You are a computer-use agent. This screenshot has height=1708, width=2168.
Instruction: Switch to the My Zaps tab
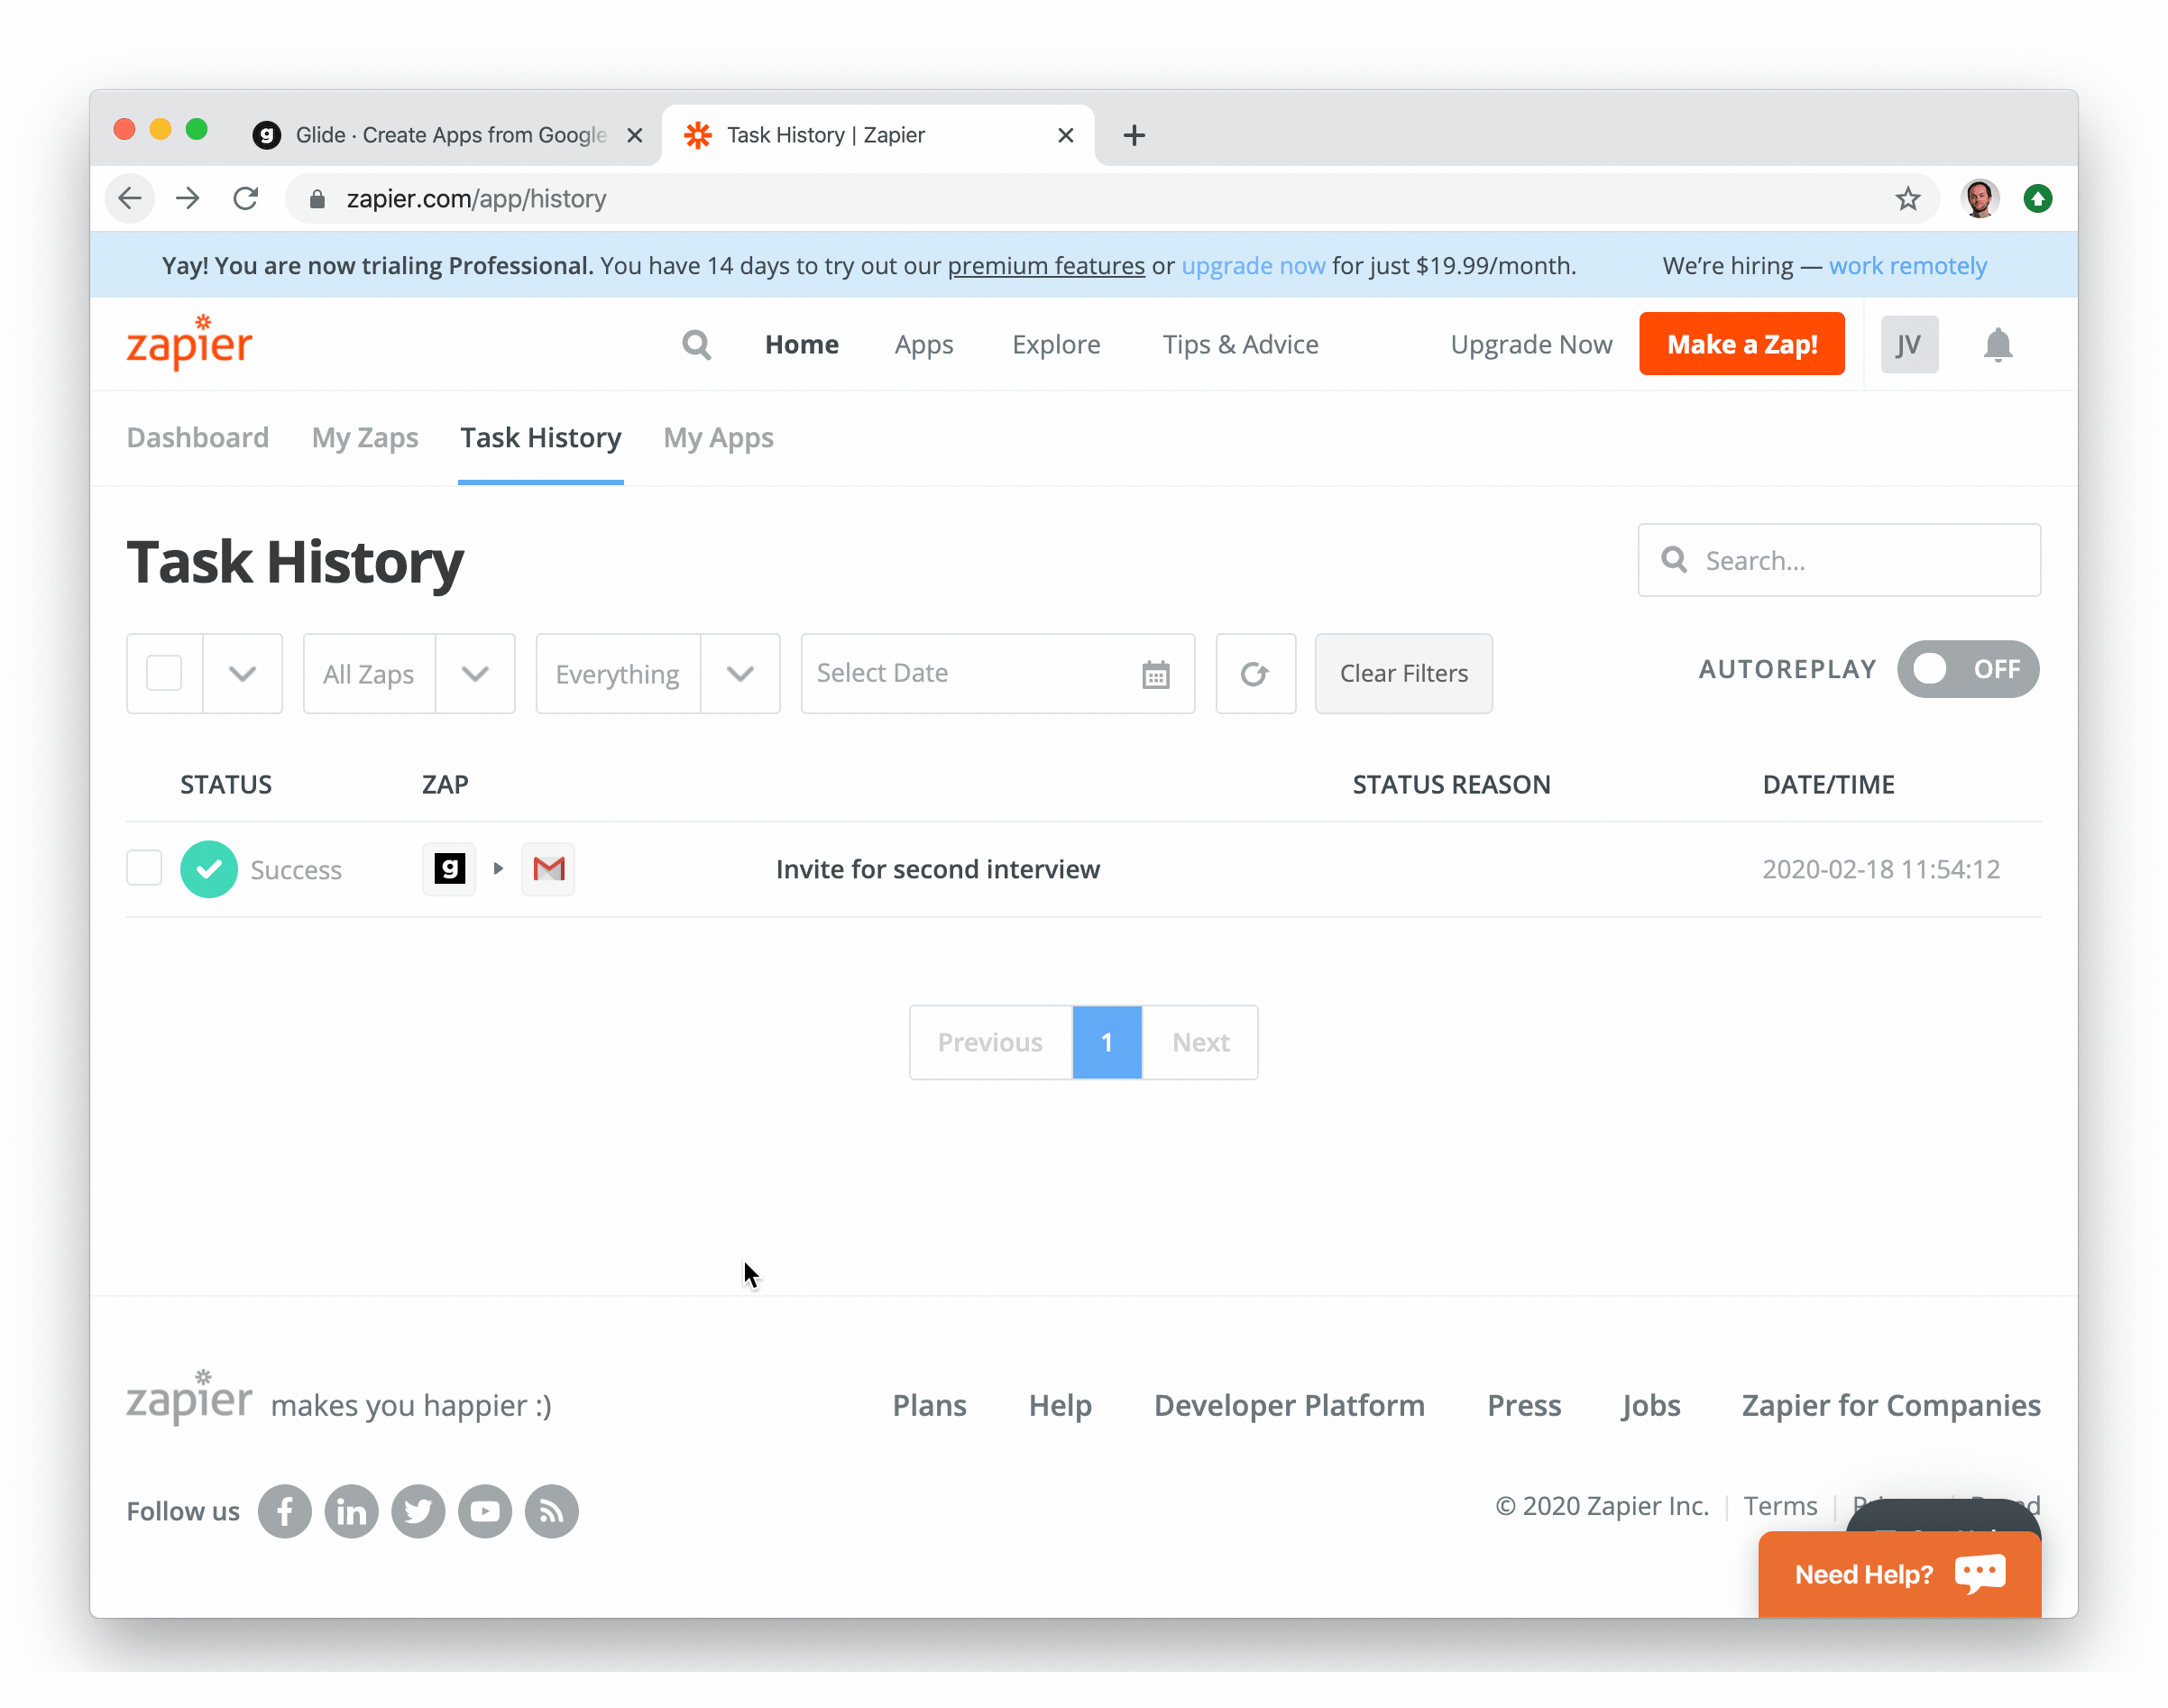click(x=365, y=438)
